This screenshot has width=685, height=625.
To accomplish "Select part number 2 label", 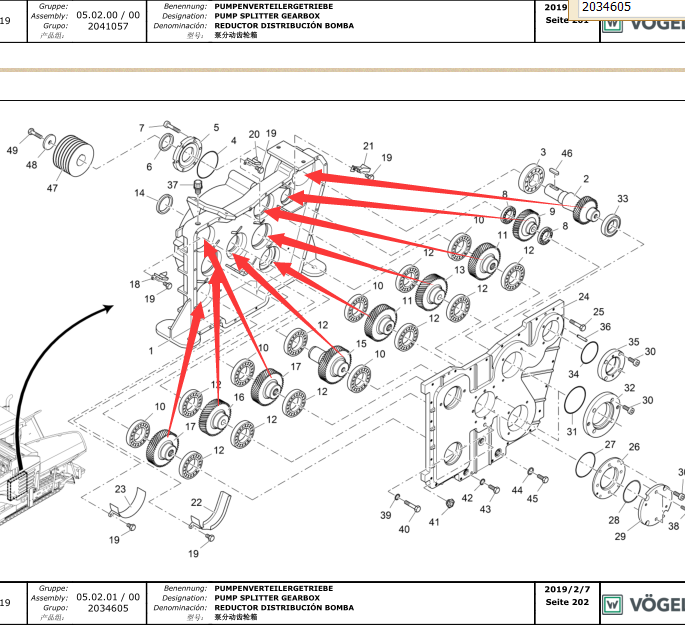I will [x=586, y=179].
